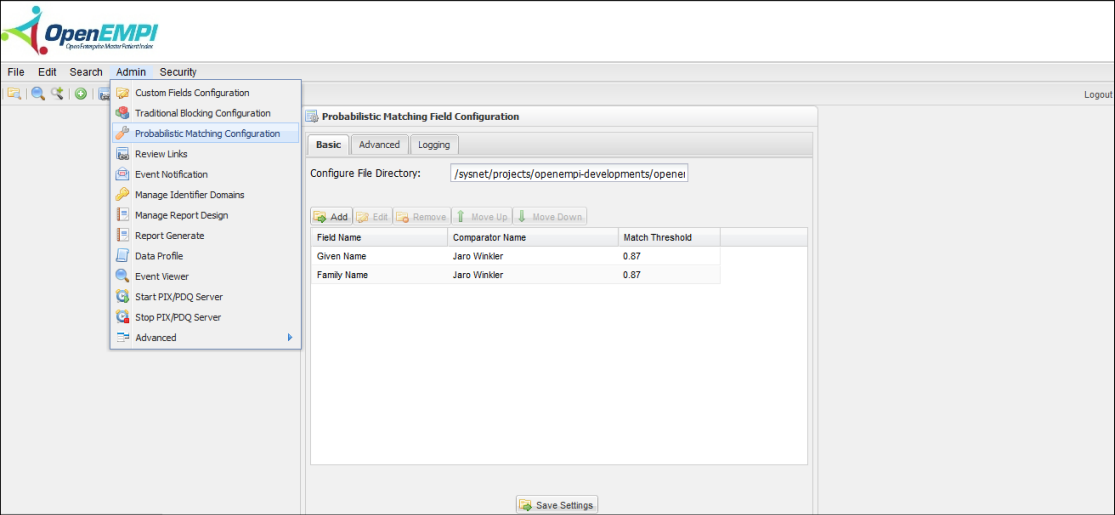1115x515 pixels.
Task: Click the Move Up button
Action: point(481,217)
